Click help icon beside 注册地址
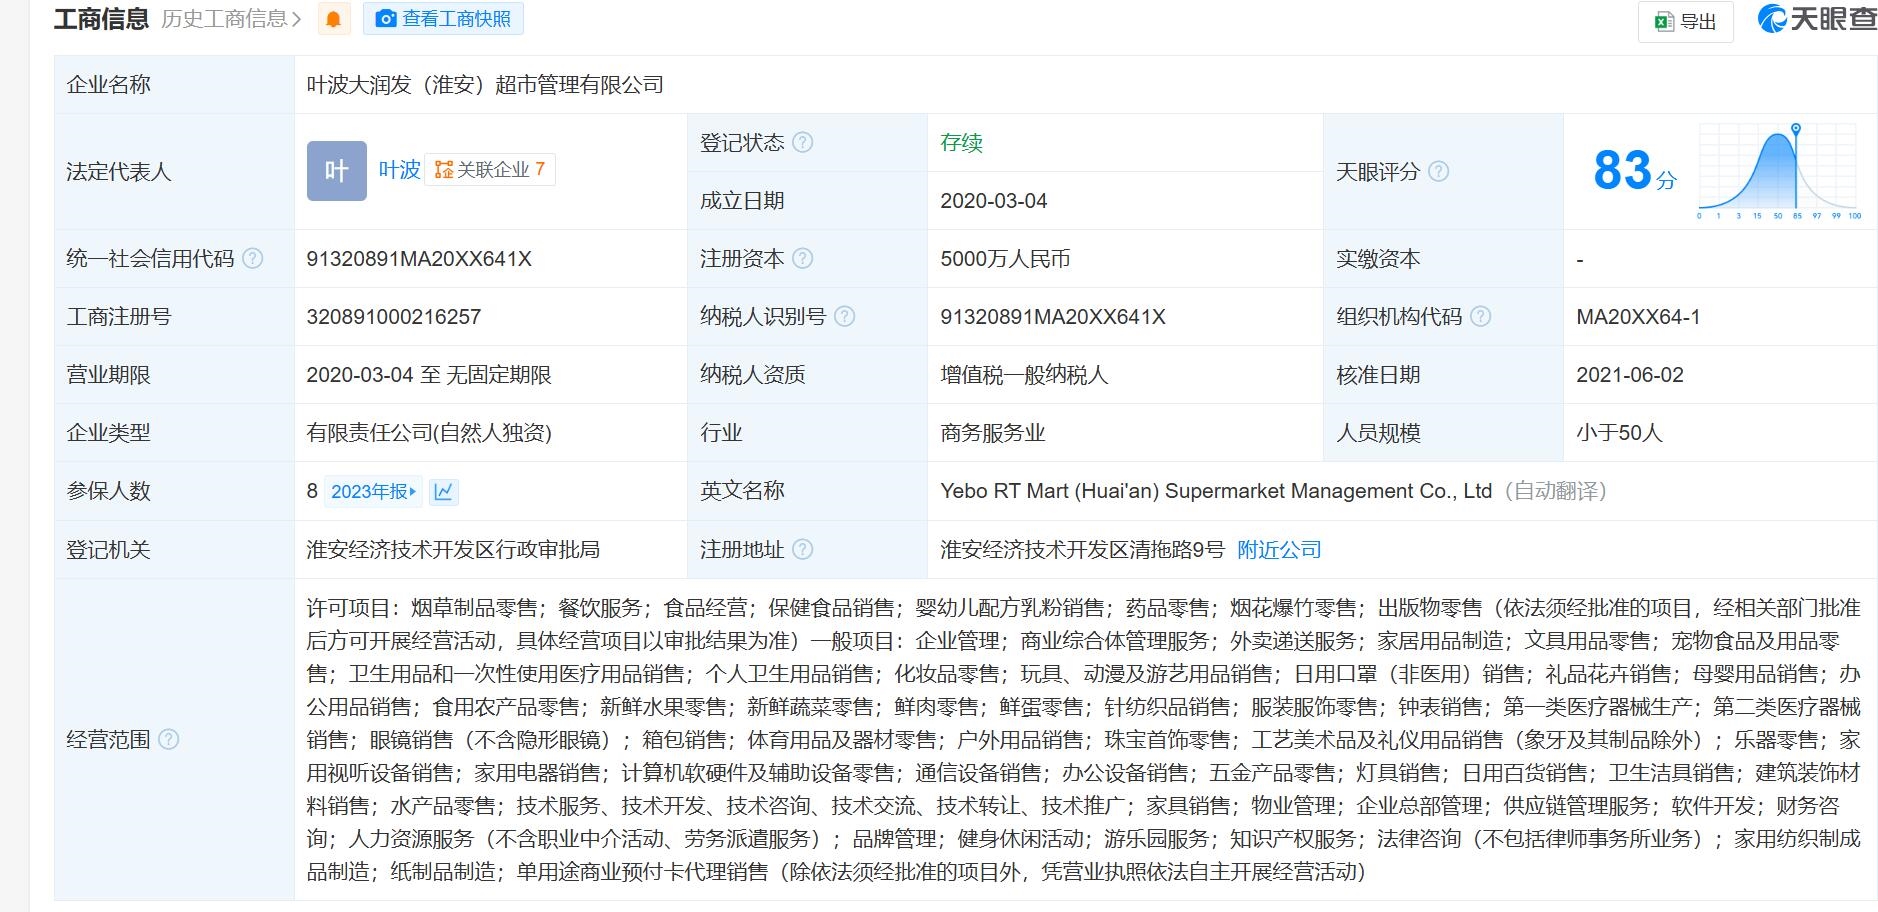Image resolution: width=1878 pixels, height=912 pixels. click(803, 549)
